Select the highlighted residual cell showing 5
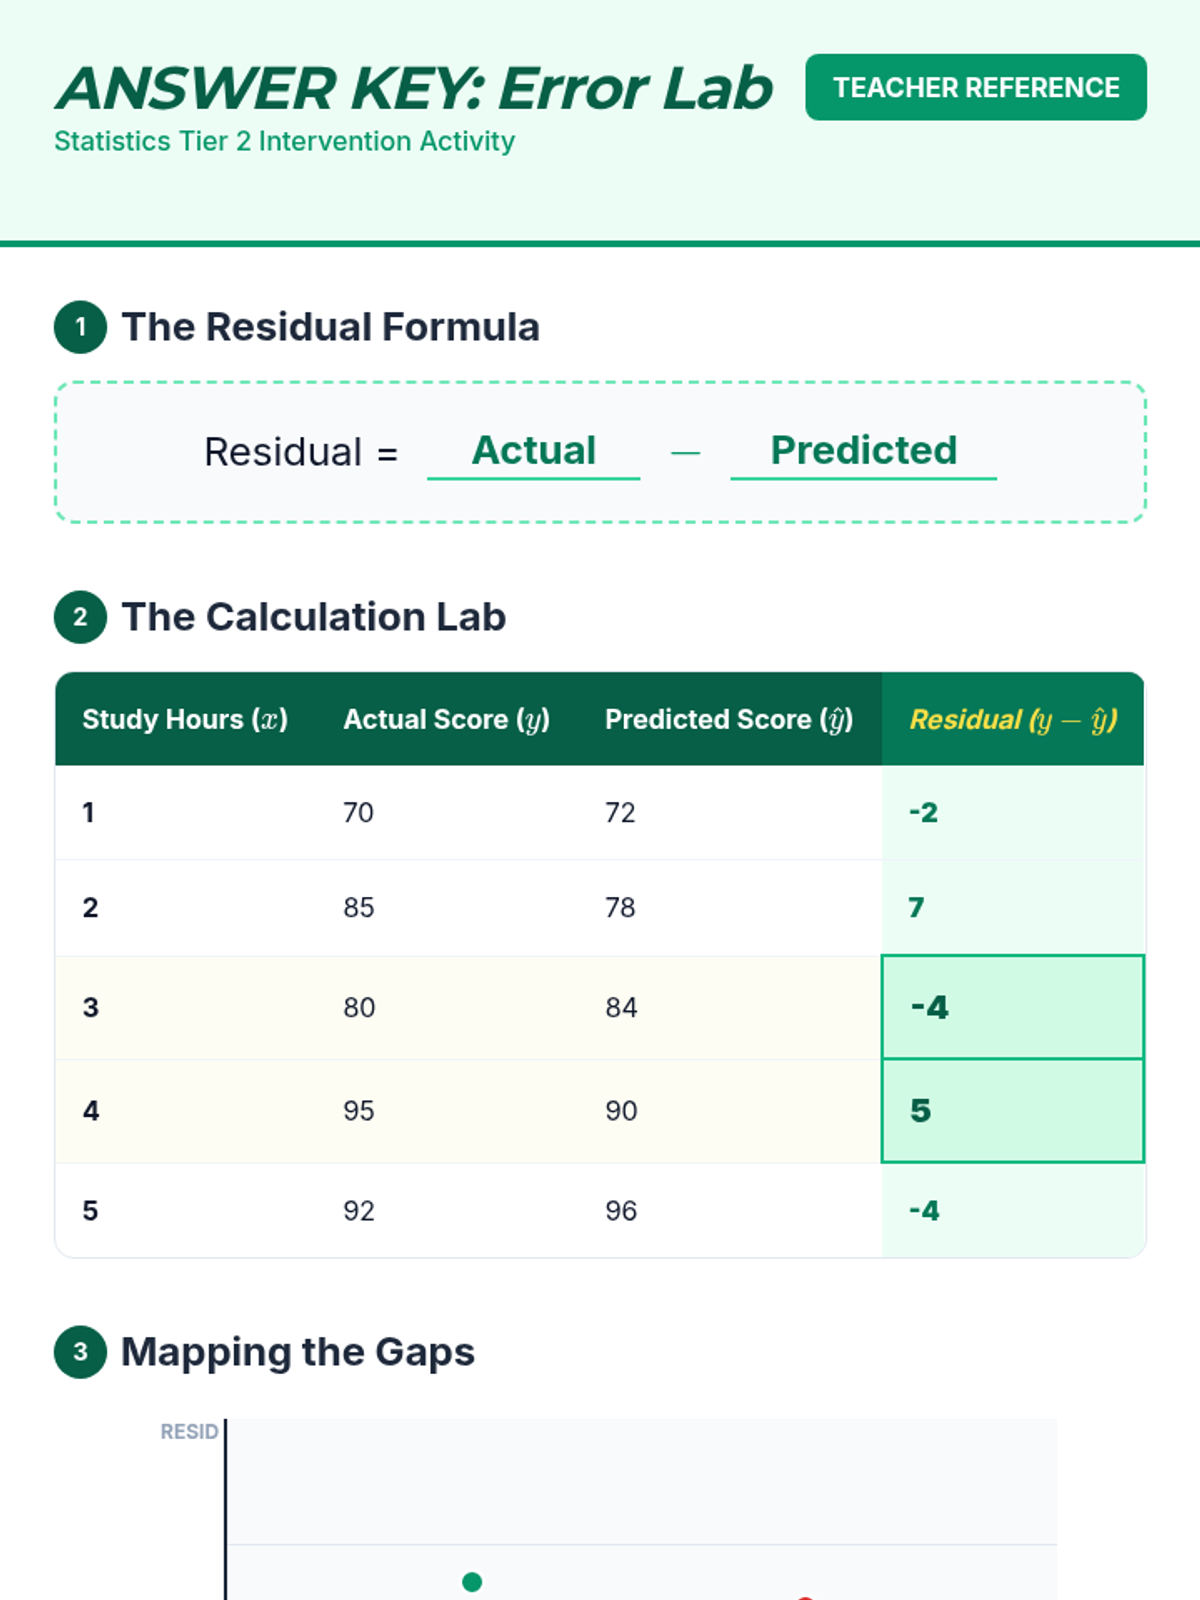Screen dimensions: 1200x1600 [1012, 1111]
